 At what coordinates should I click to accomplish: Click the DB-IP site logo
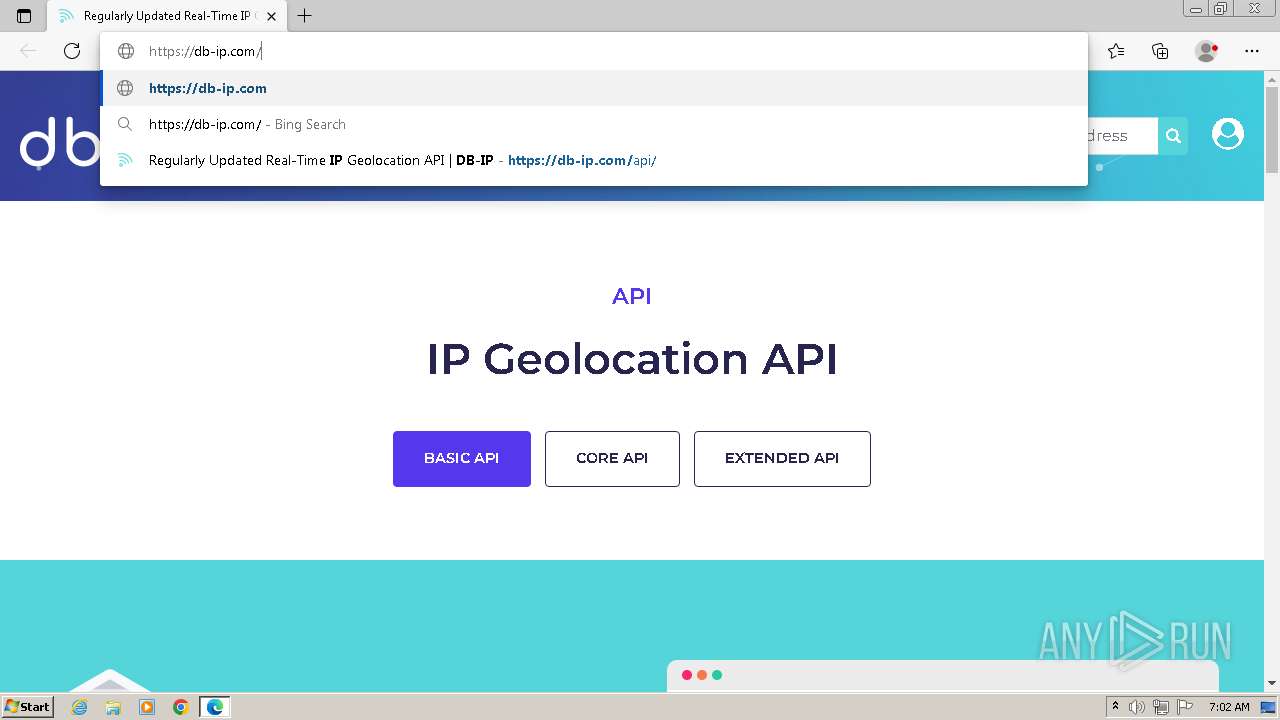pos(60,143)
